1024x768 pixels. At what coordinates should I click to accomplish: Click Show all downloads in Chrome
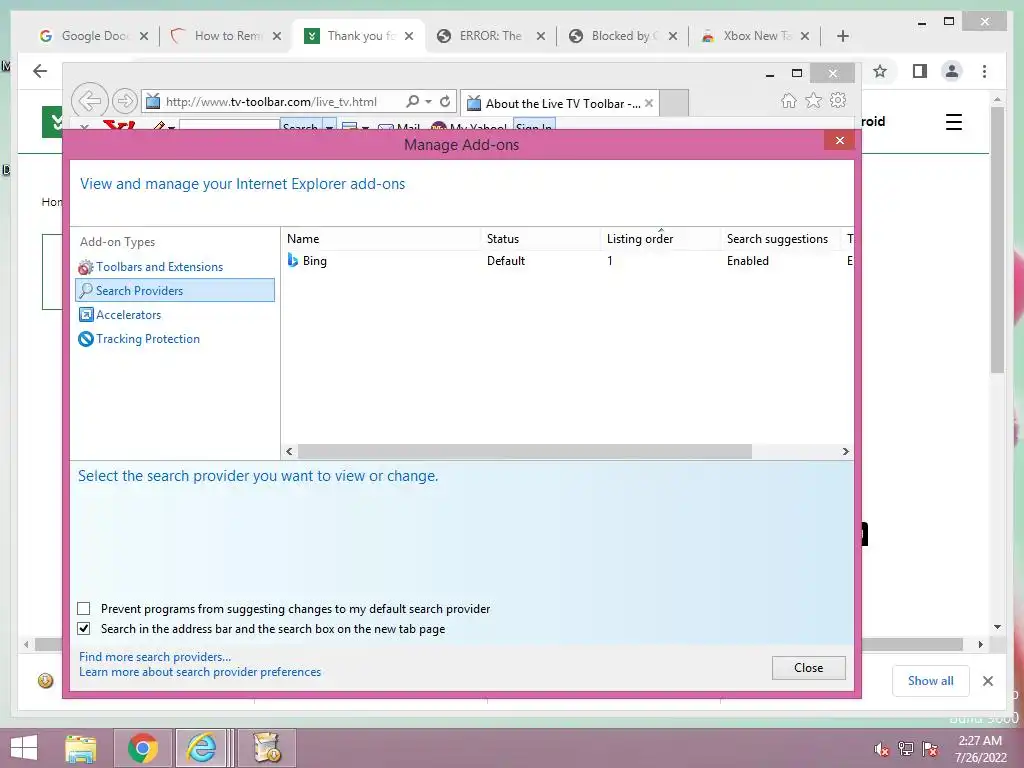[931, 680]
